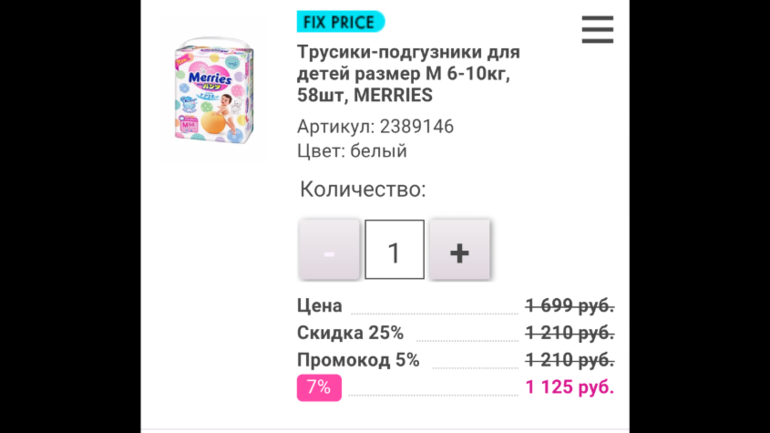The width and height of the screenshot is (770, 433).
Task: Click the Количество label
Action: [363, 189]
